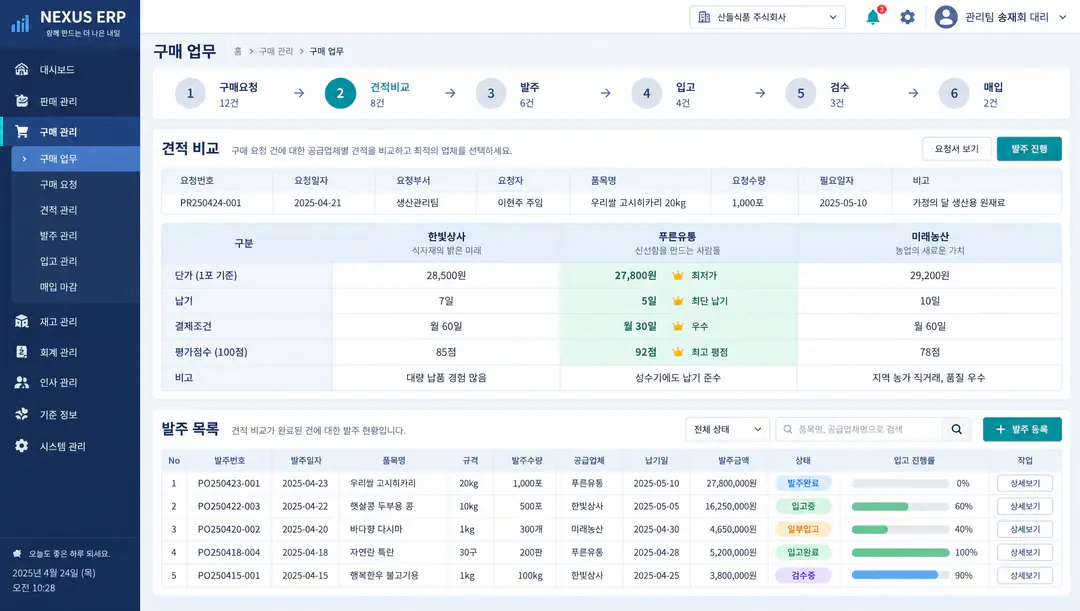
Task: Open 상세보기 for PO250418-004
Action: (1025, 552)
